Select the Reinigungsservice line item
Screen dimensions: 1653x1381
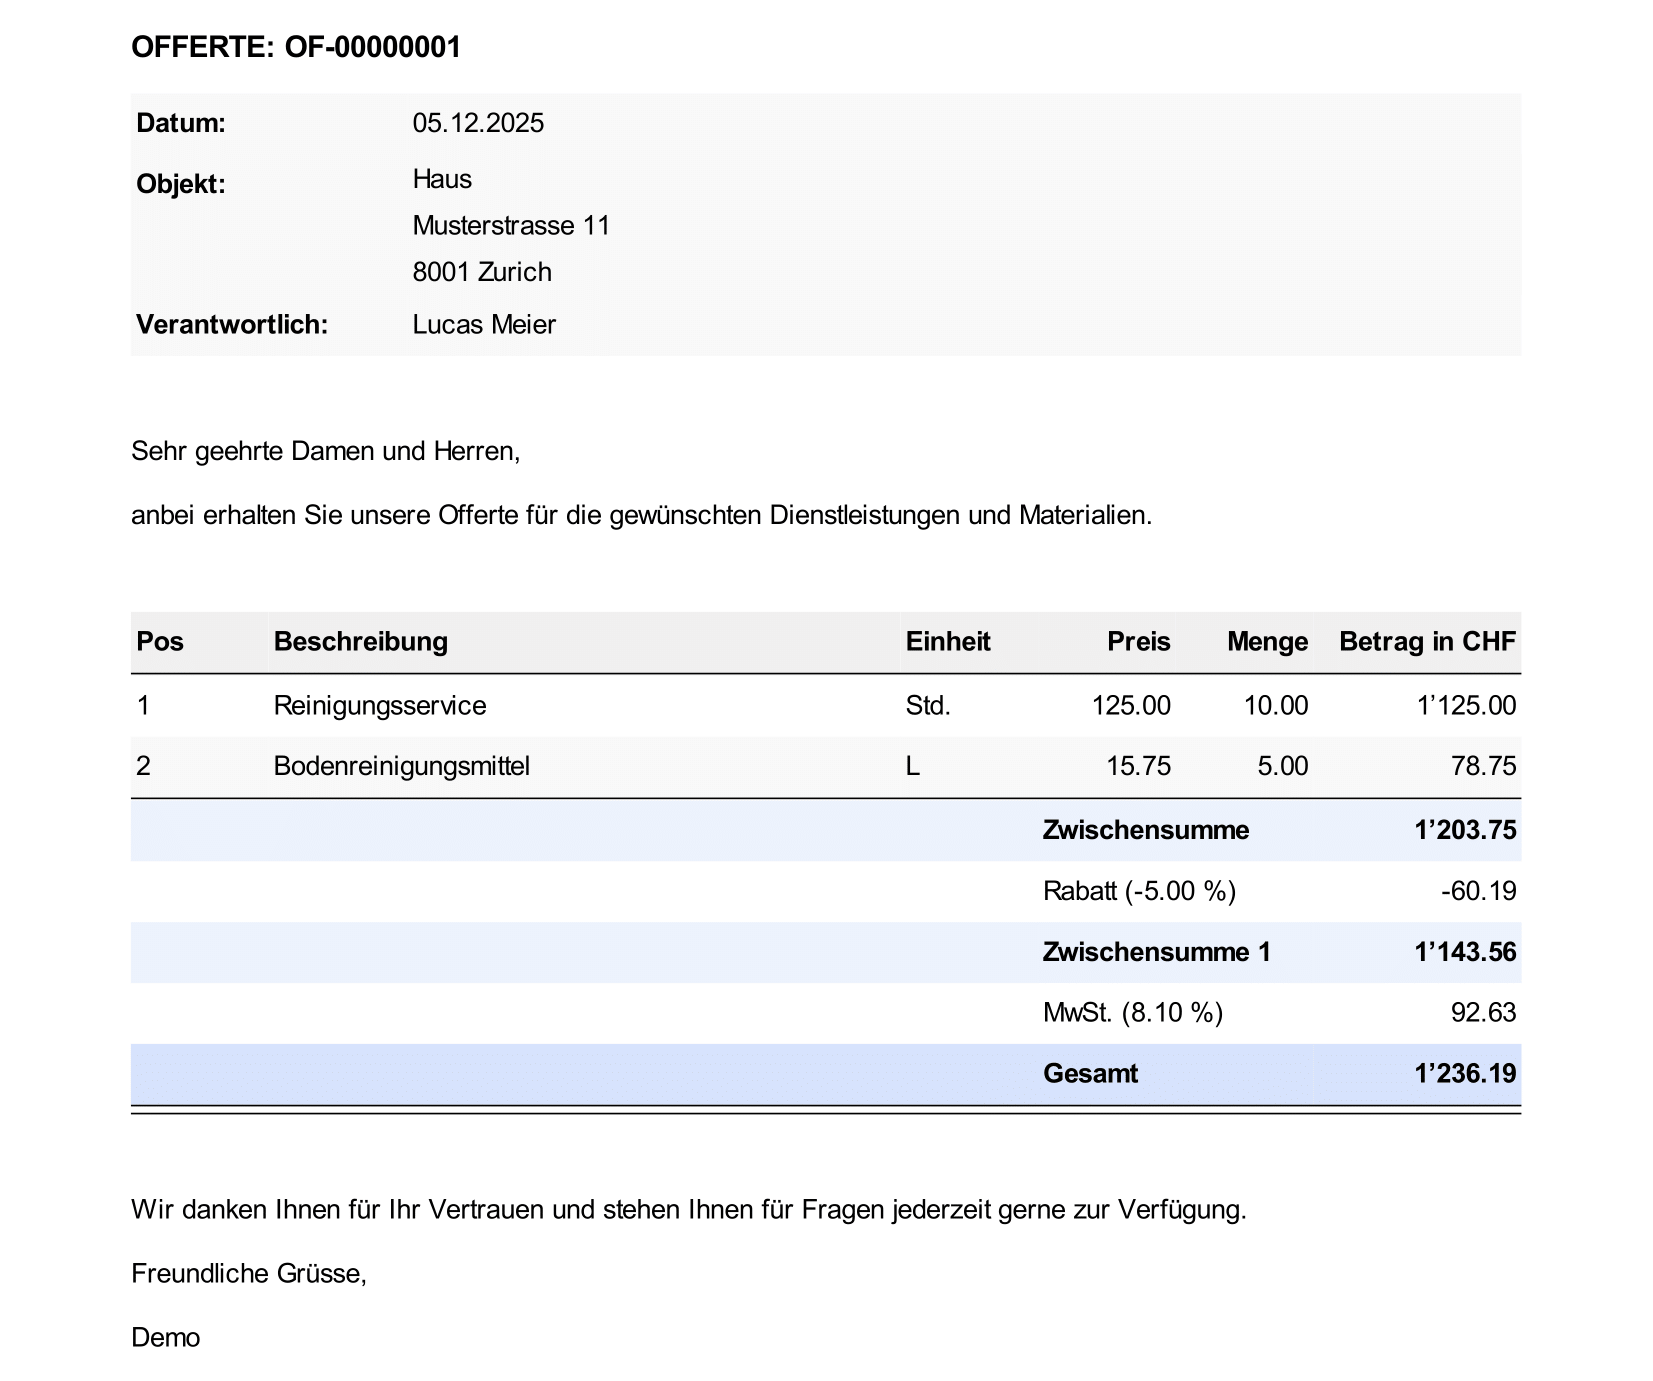380,706
